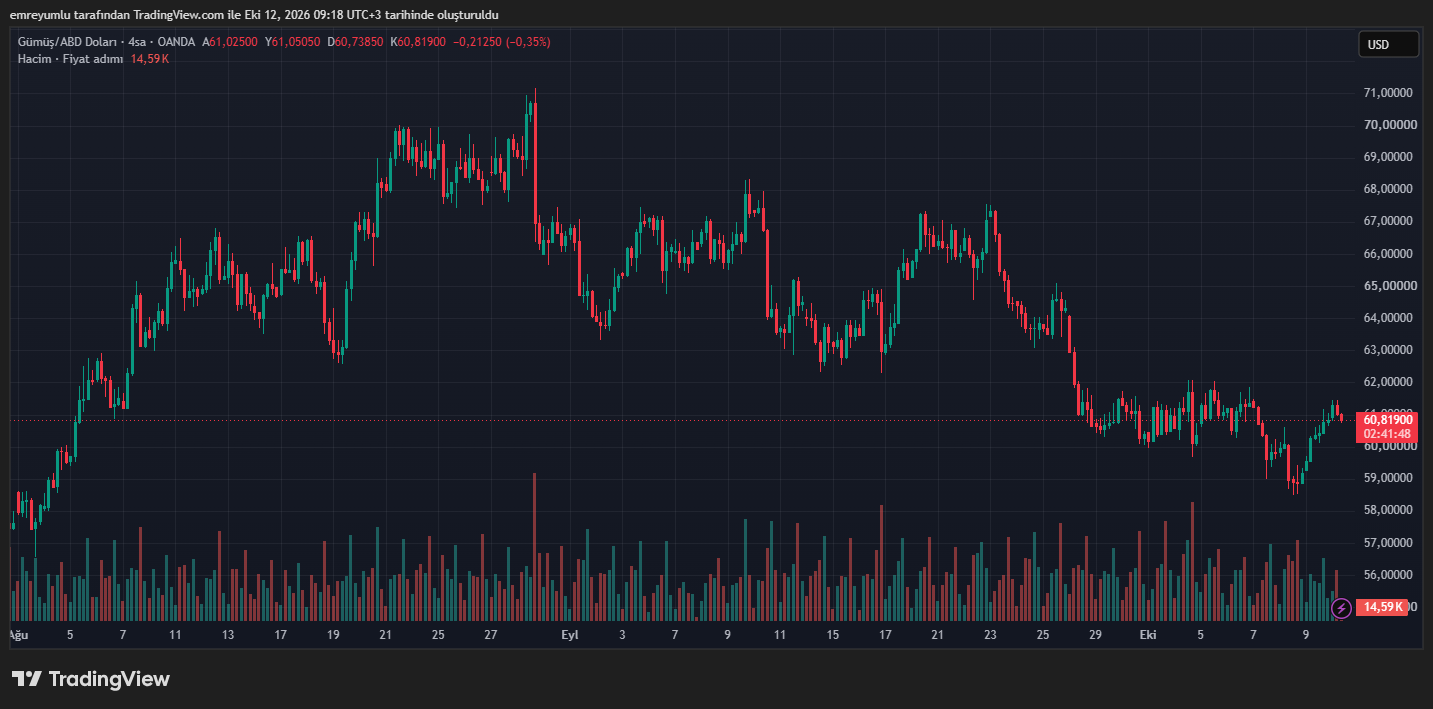Click the TradingView logo at the bottom
This screenshot has height=709, width=1433.
(x=91, y=679)
